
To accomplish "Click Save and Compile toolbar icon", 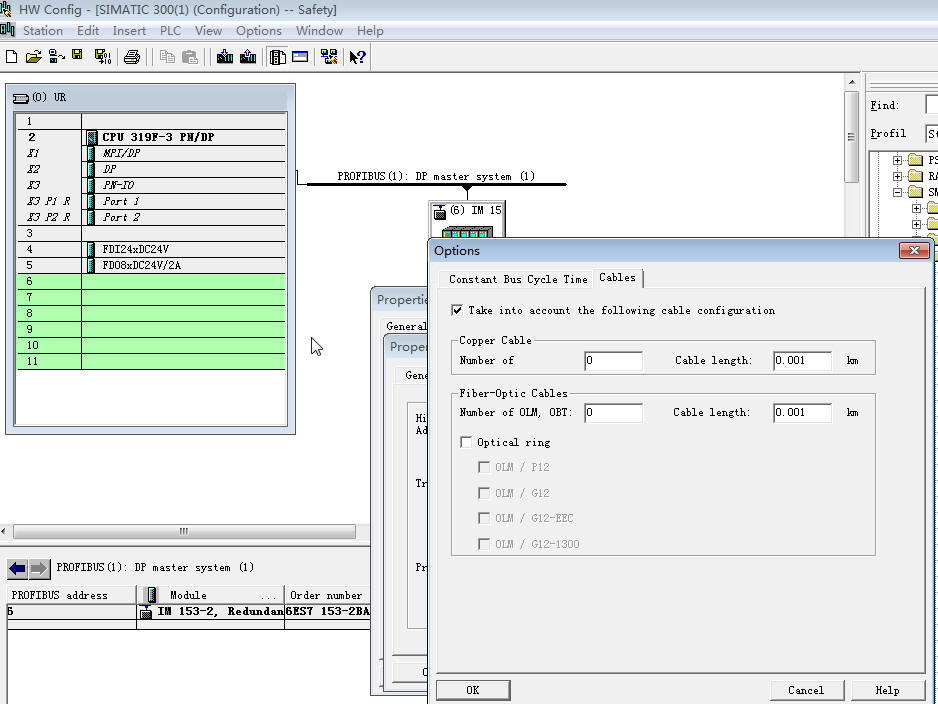I will coord(102,57).
